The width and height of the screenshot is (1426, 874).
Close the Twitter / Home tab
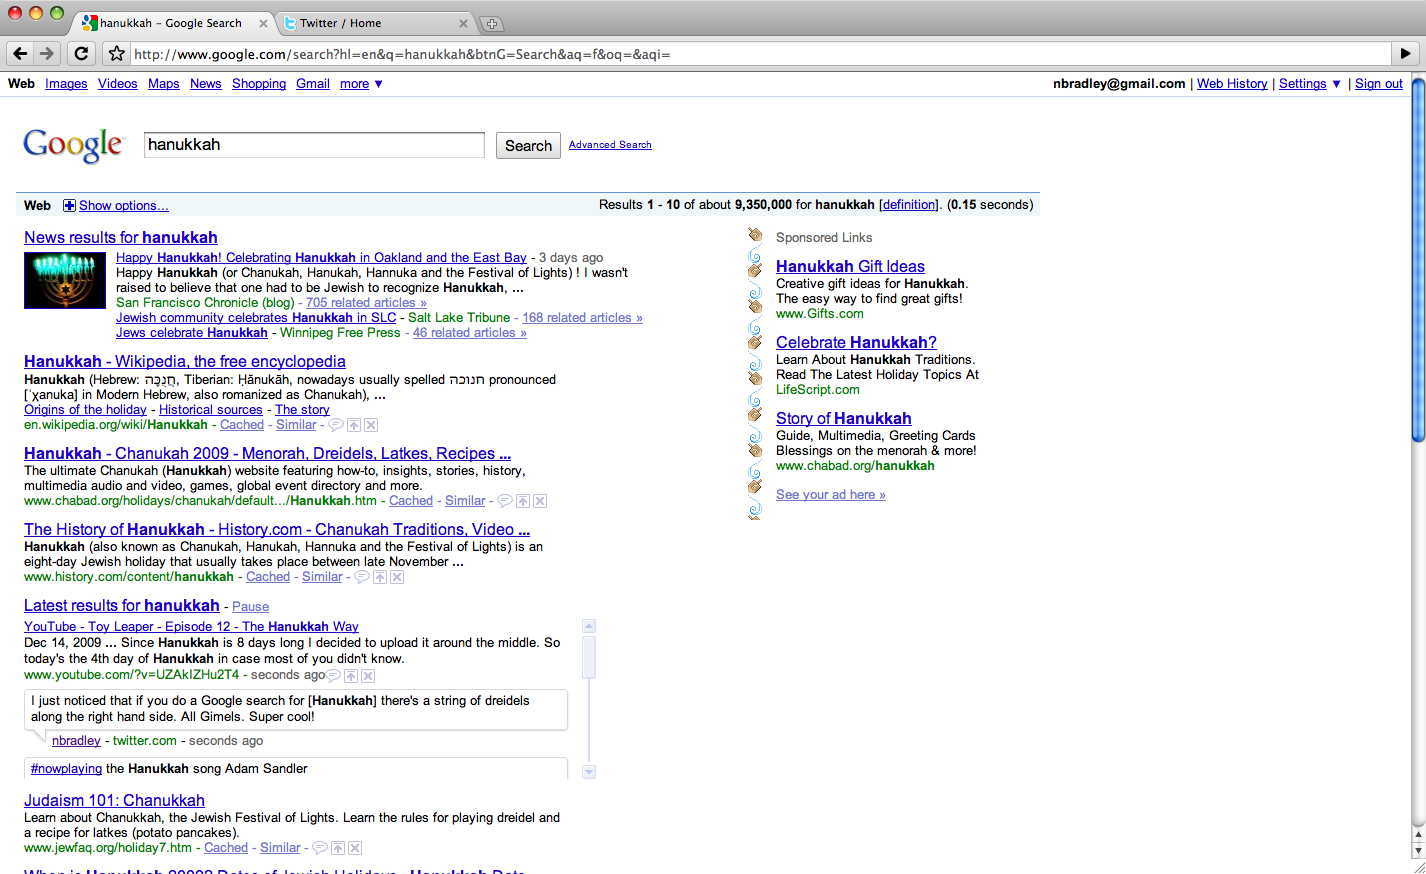[x=463, y=23]
